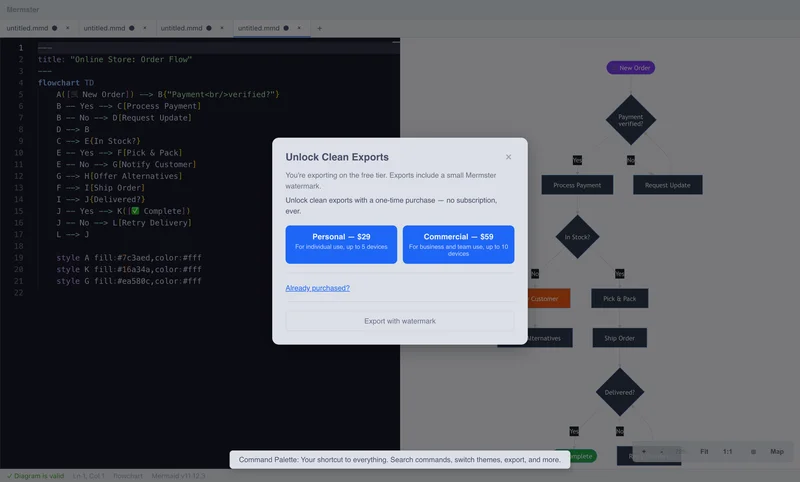Choose the Personal — $29 license
The image size is (800, 482).
point(341,244)
